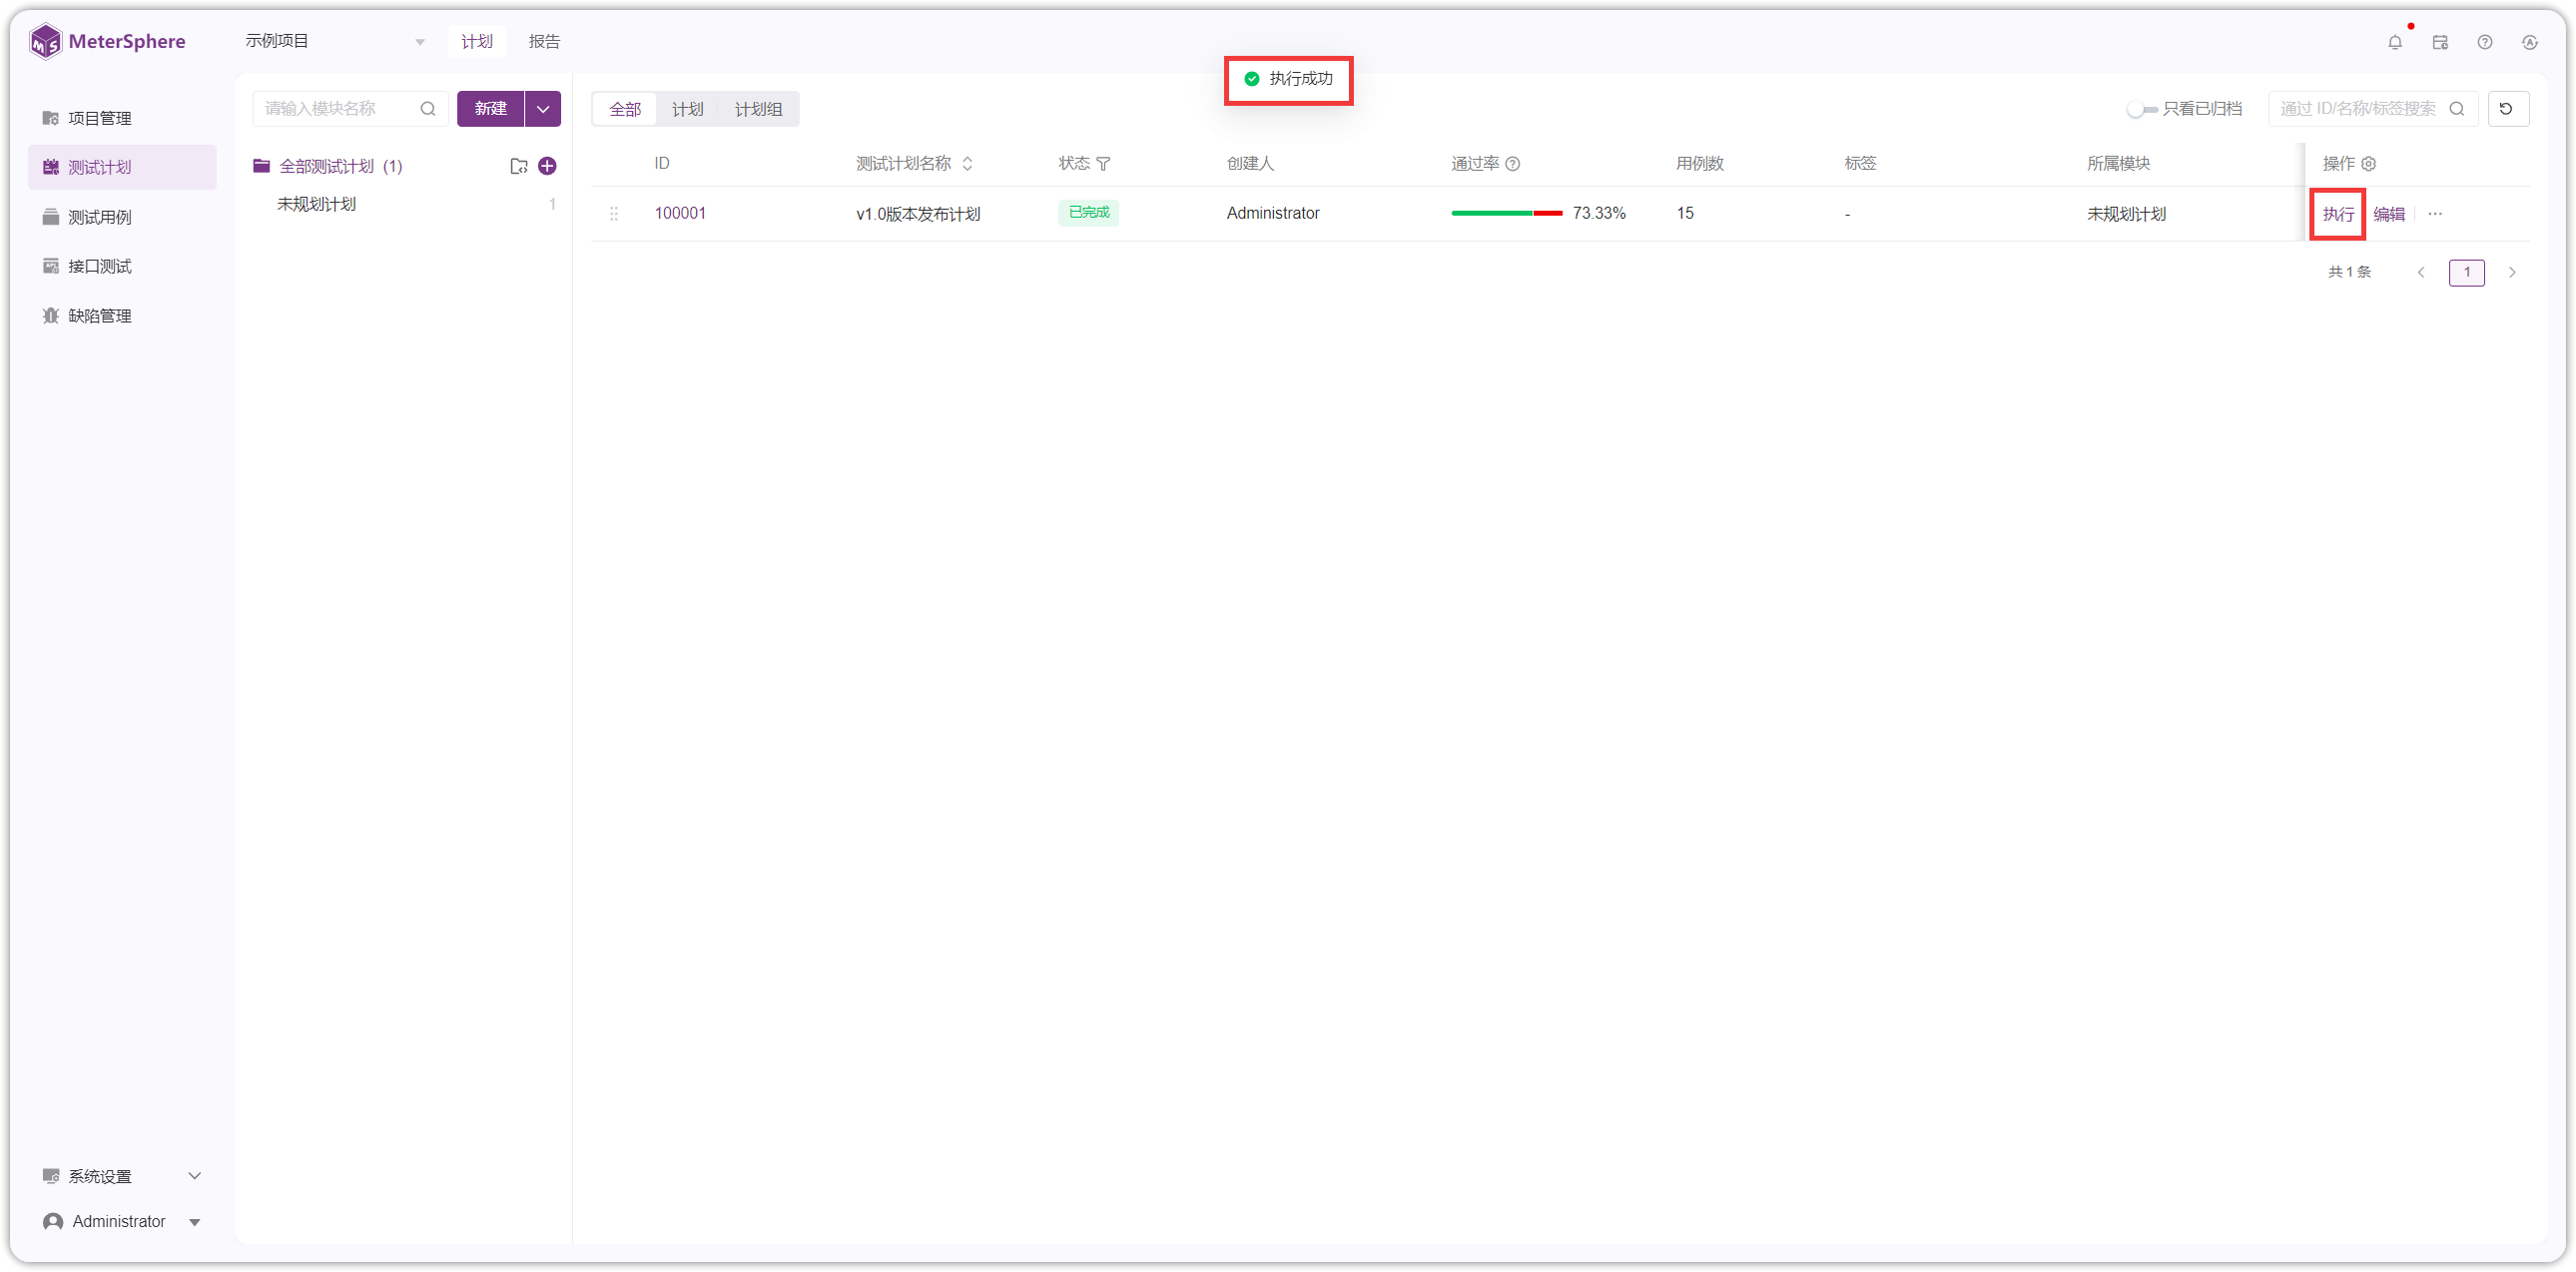Click the 通过率 help icon
The image size is (2576, 1272).
click(x=1512, y=163)
